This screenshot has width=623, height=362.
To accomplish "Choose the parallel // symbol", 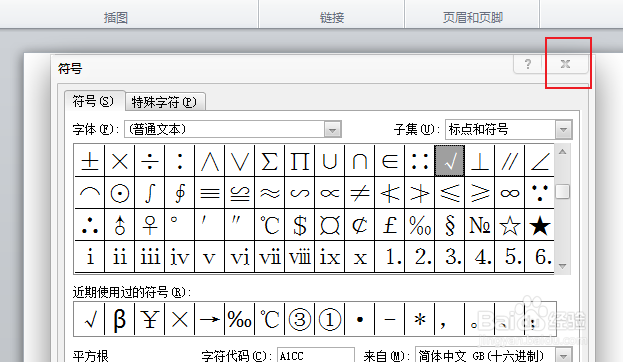I will tap(510, 161).
